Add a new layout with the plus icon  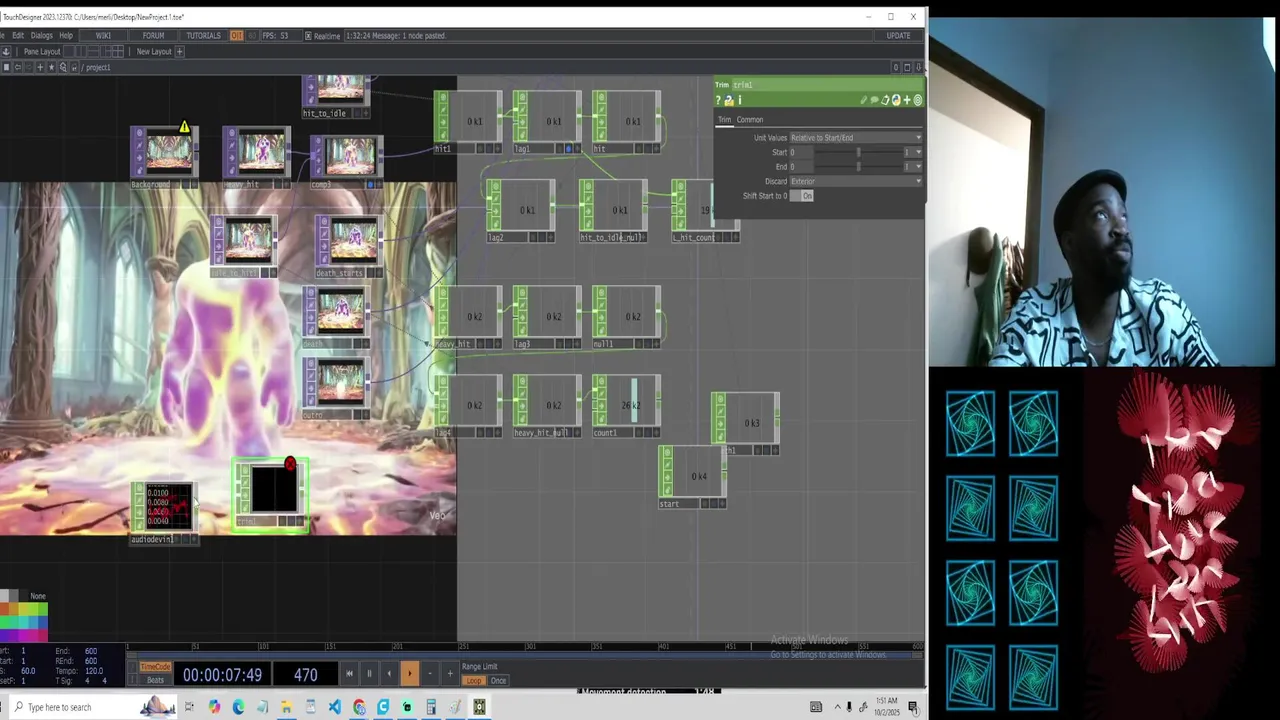click(180, 51)
